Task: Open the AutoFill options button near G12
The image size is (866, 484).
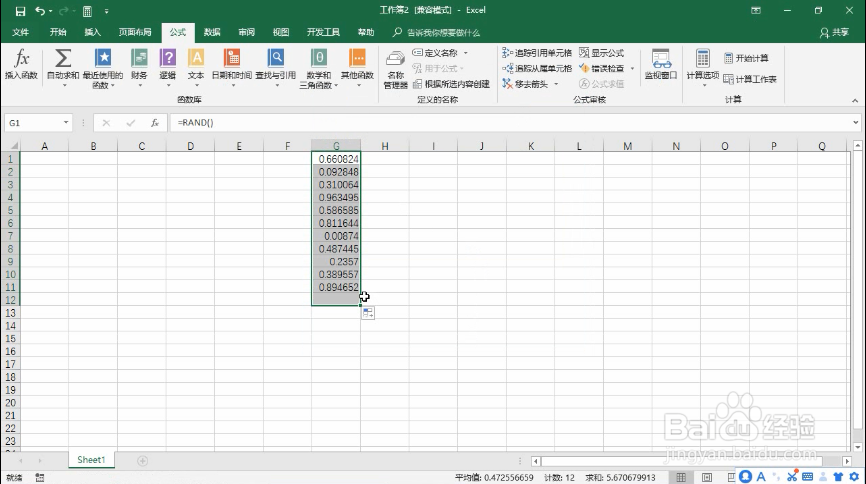Action: [368, 313]
